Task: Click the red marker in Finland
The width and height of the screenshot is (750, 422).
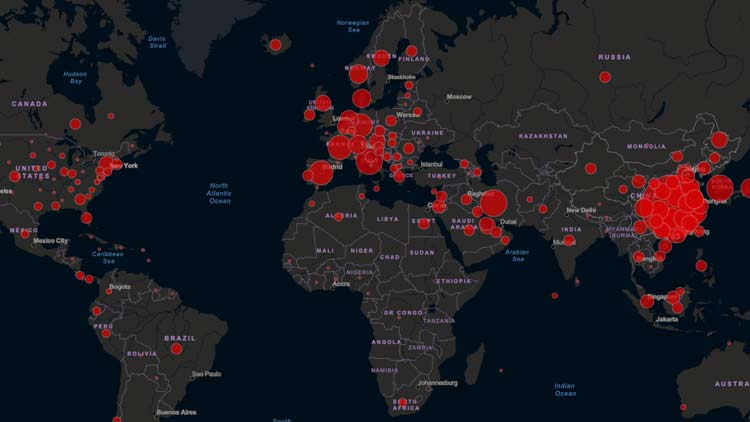Action: pos(411,51)
